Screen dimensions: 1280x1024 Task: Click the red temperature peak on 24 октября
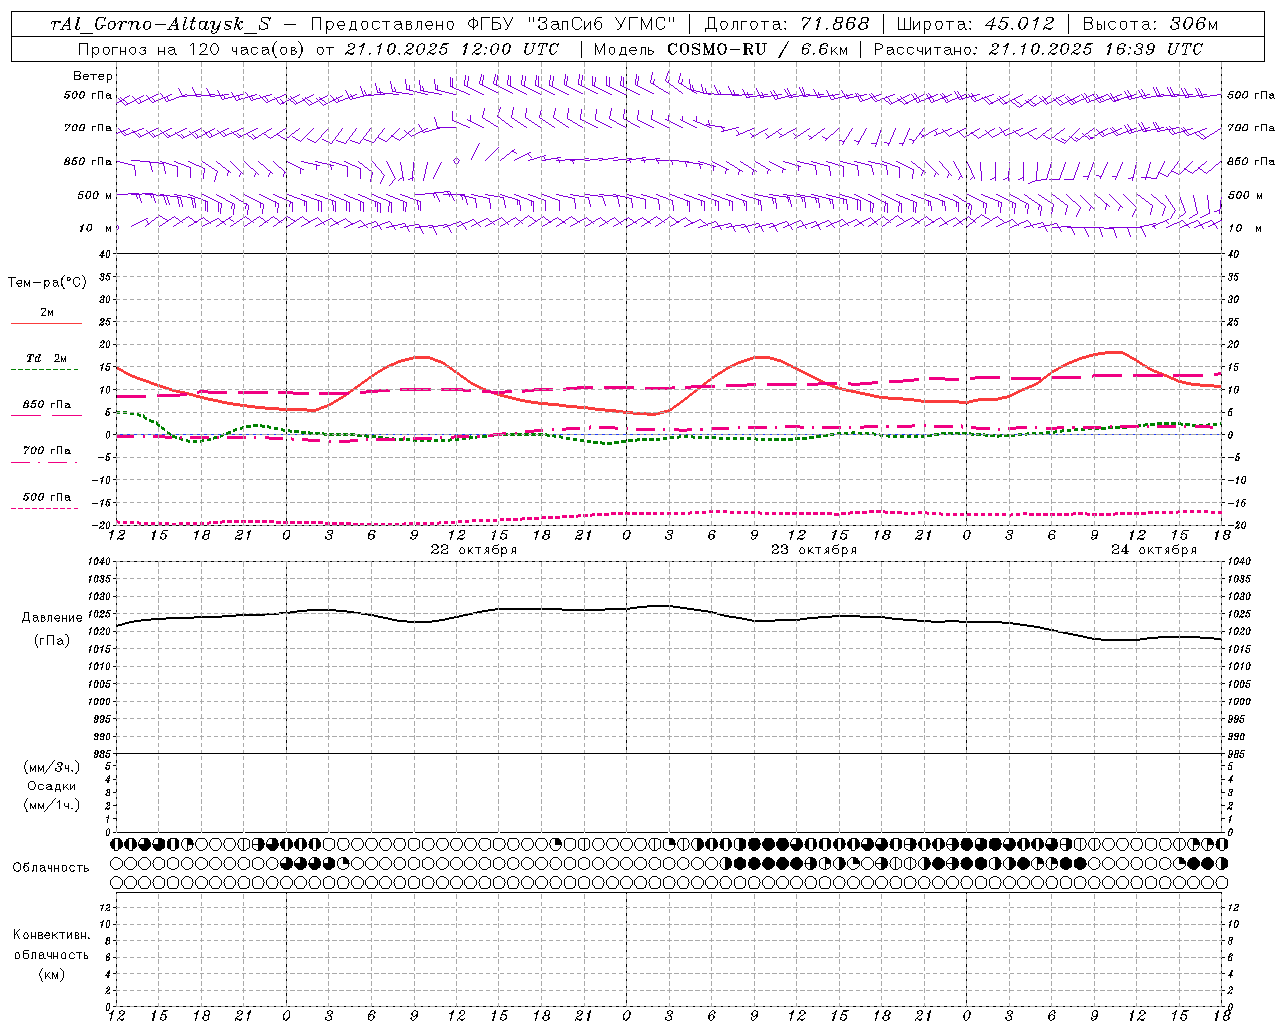[x=1114, y=352]
